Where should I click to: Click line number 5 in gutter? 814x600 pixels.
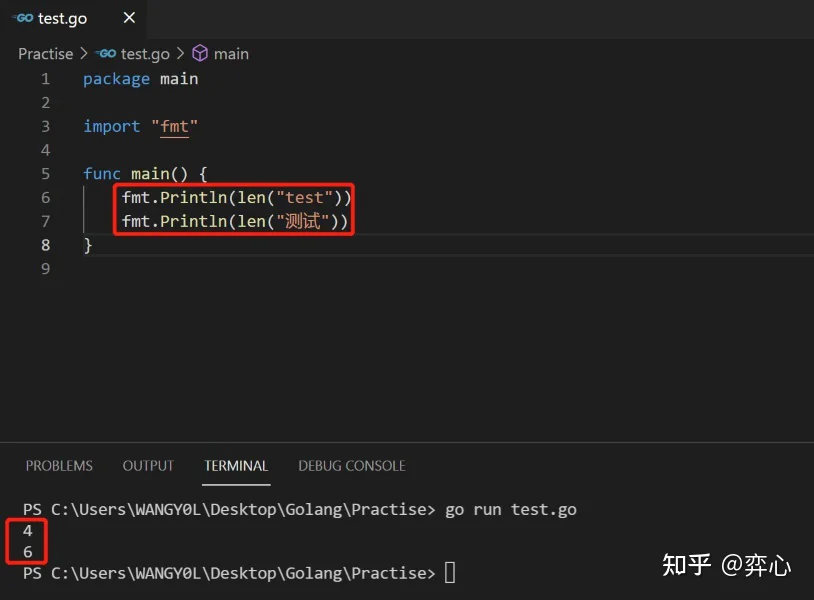46,173
